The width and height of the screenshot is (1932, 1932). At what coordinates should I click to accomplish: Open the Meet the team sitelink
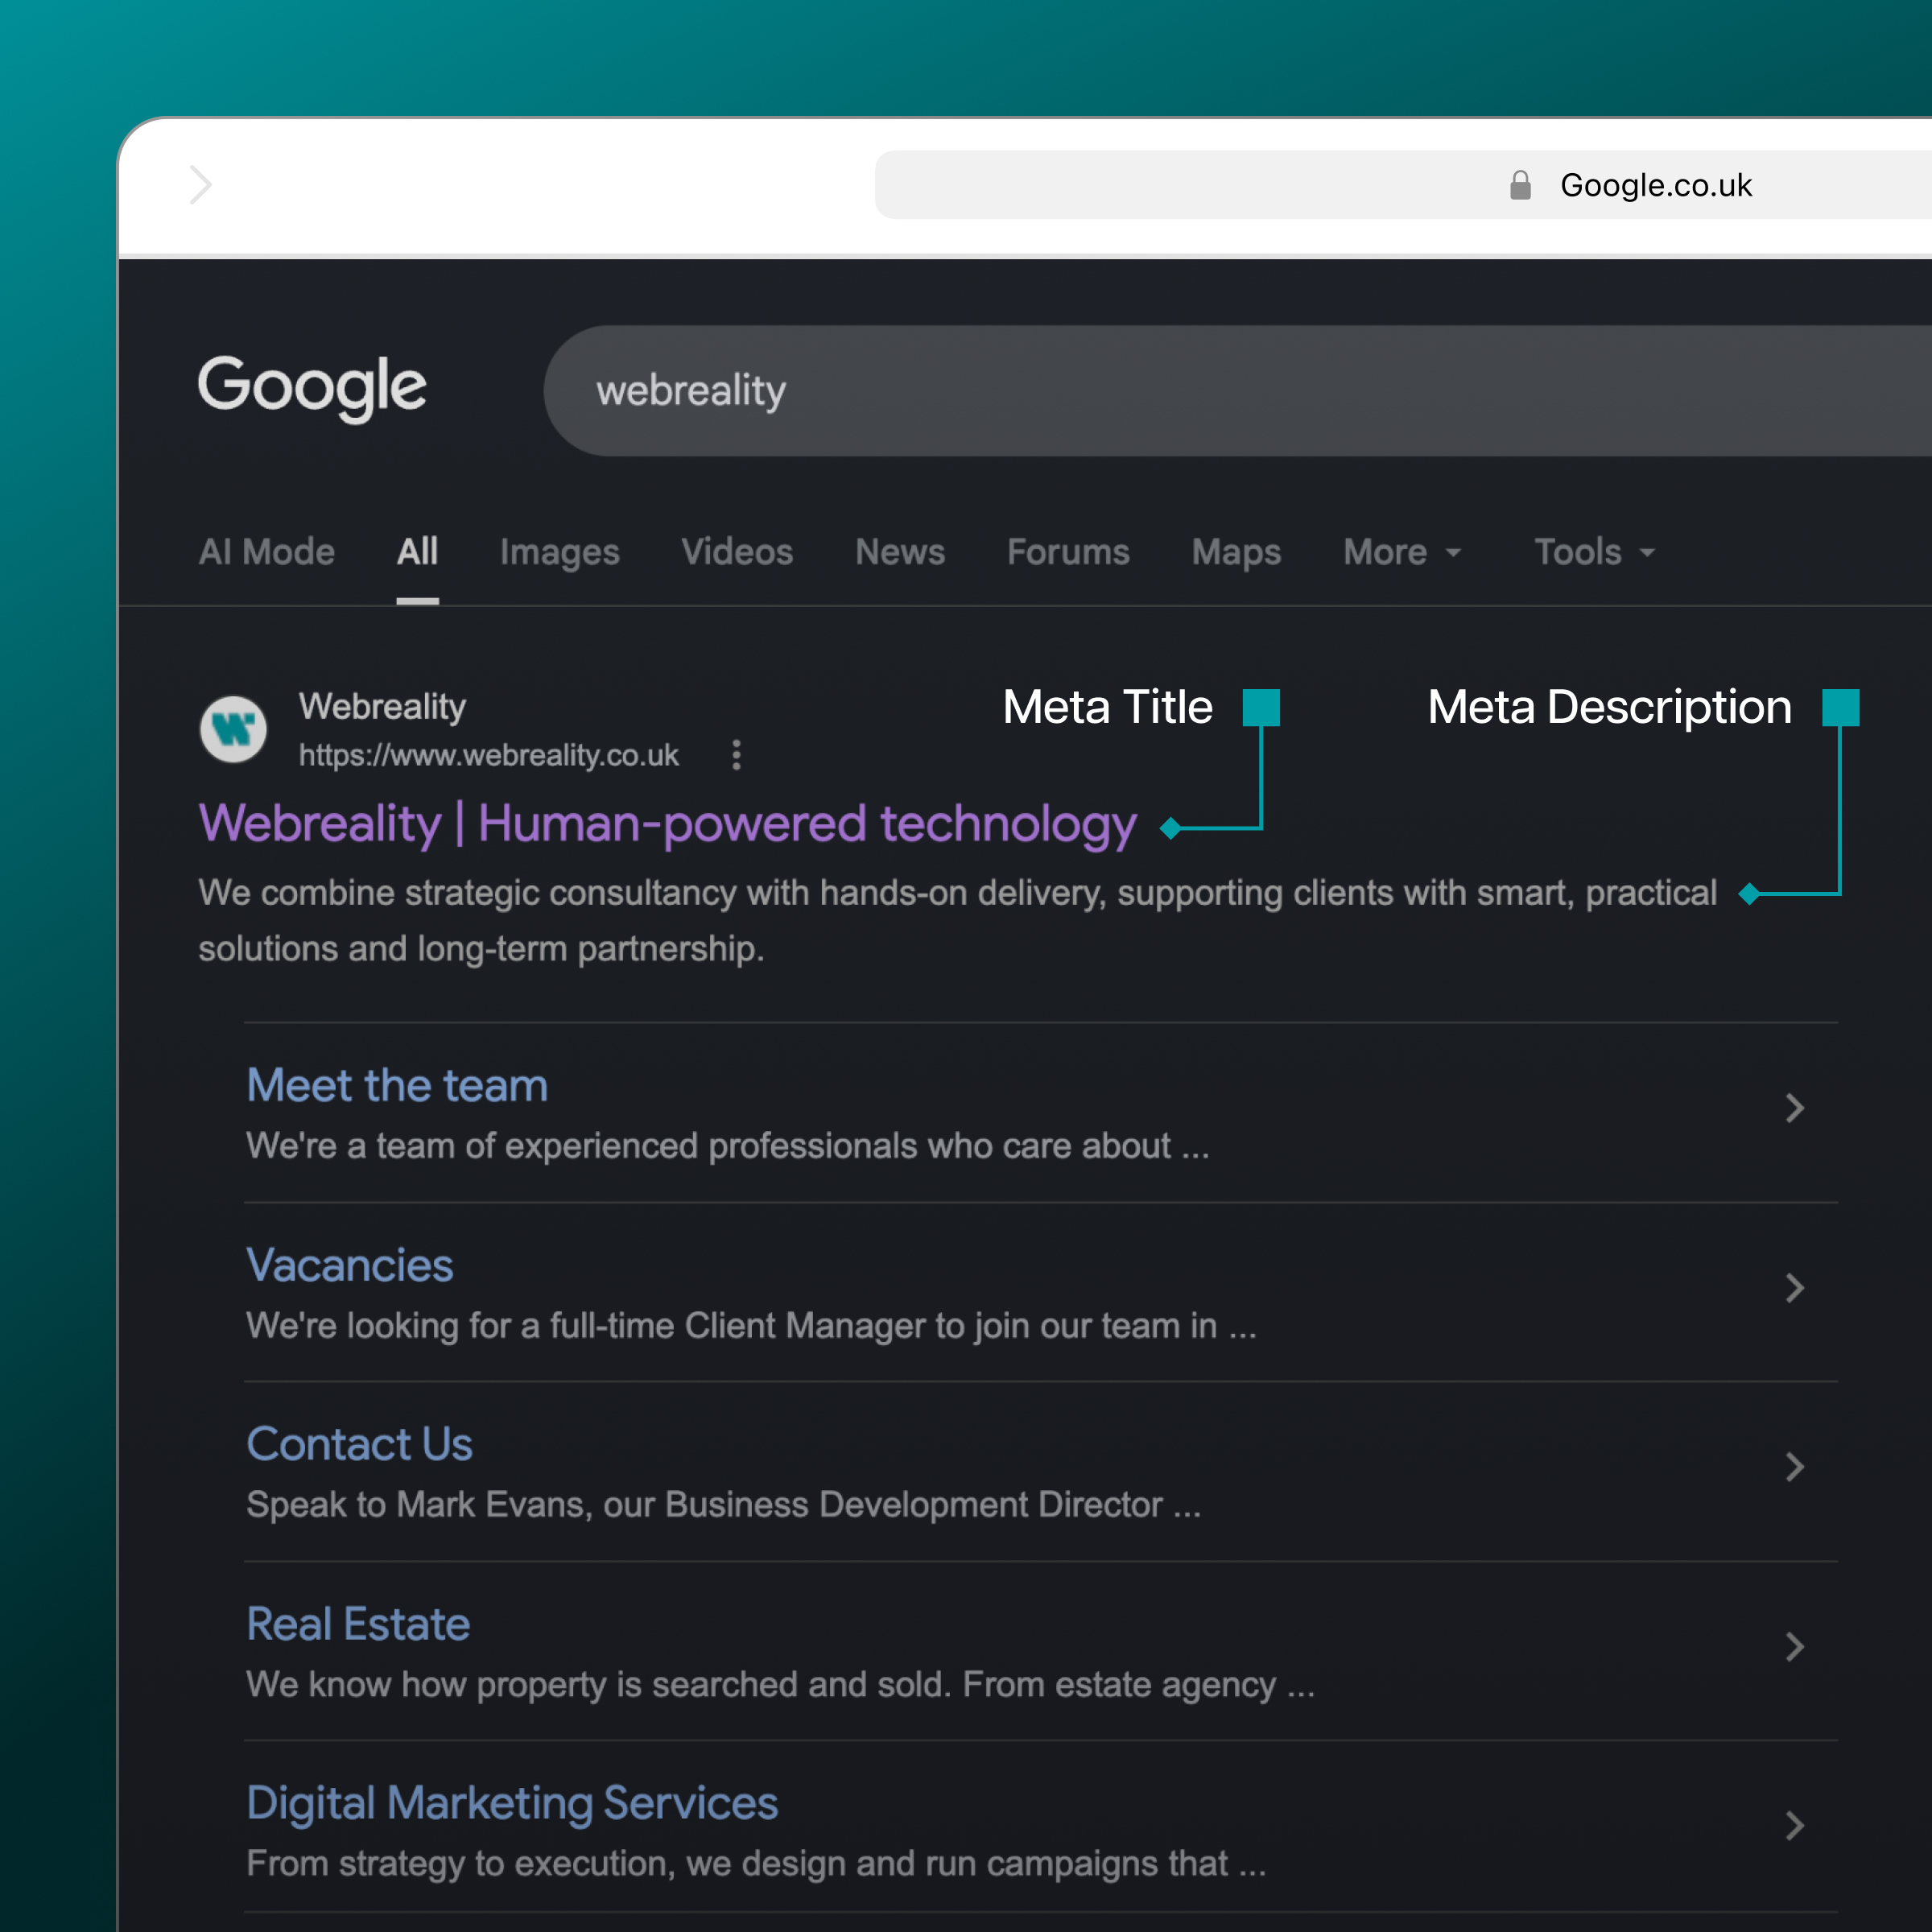click(x=397, y=1086)
